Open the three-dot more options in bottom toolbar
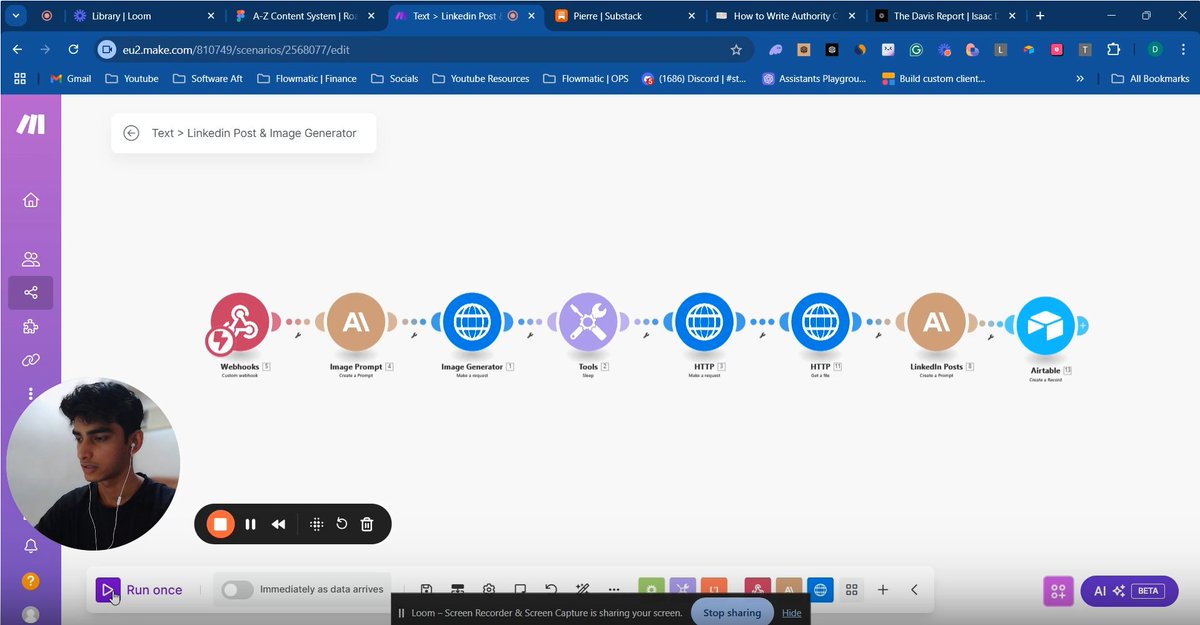 pyautogui.click(x=614, y=590)
